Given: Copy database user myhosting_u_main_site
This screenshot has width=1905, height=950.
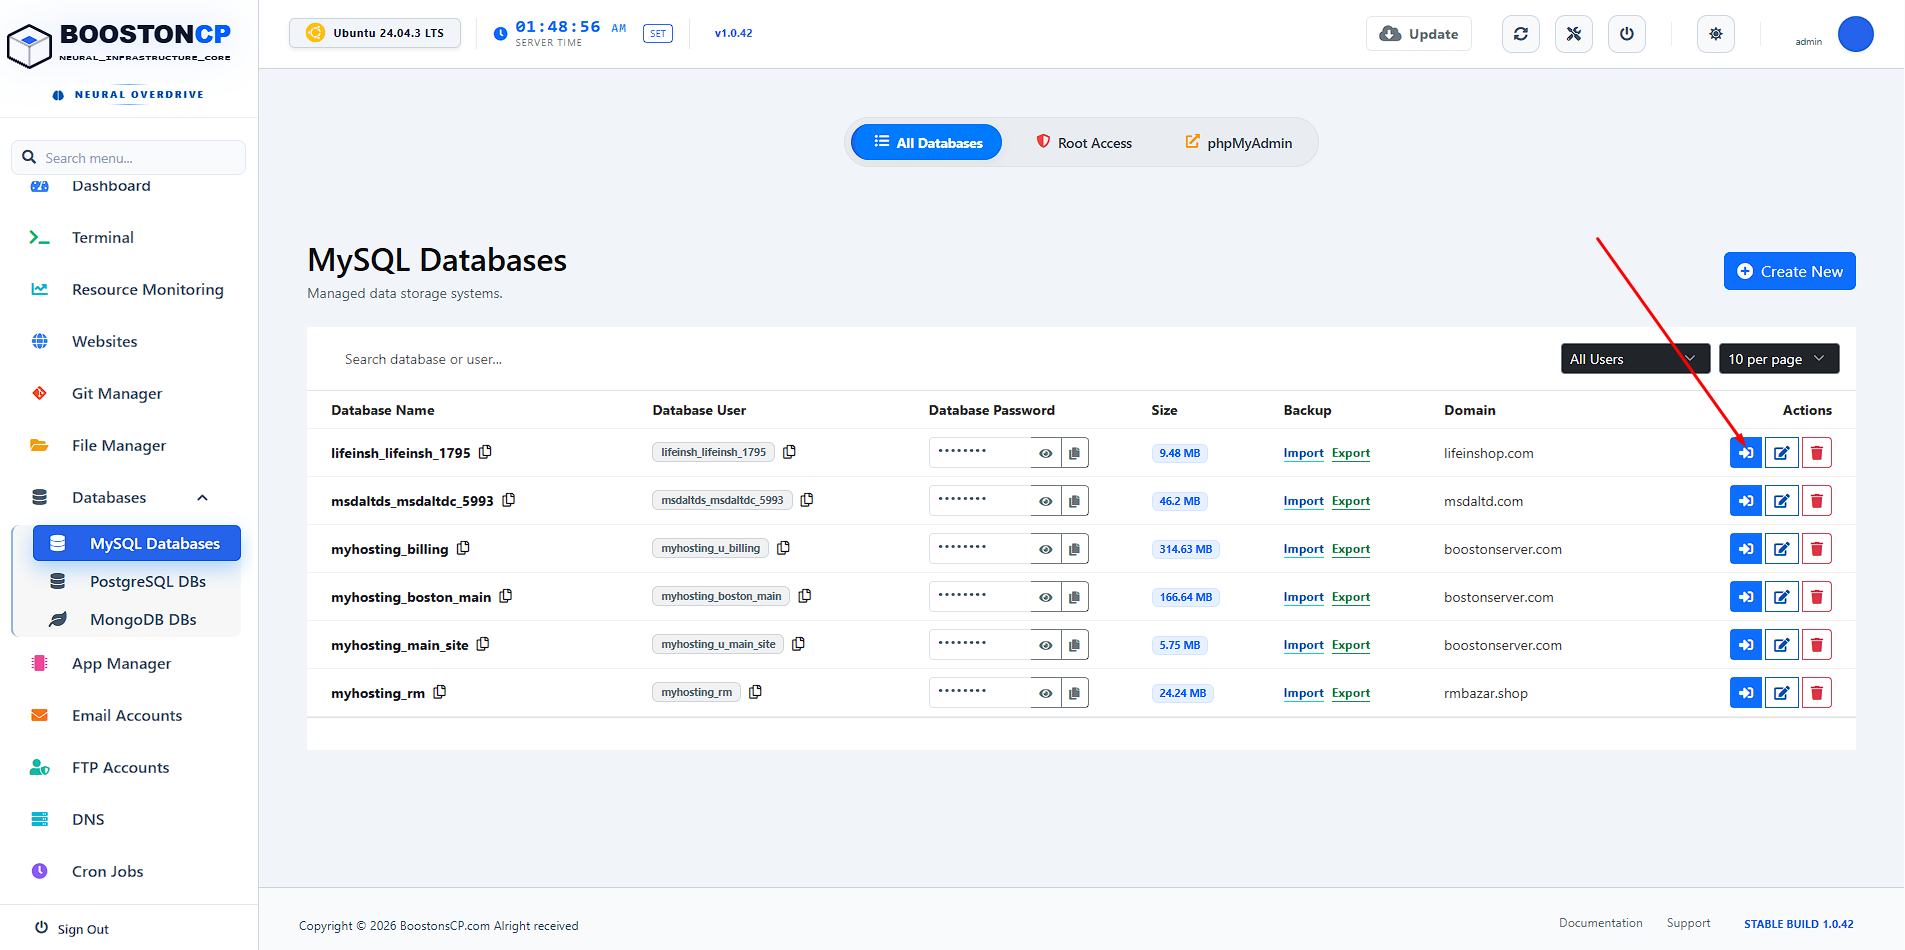Looking at the screenshot, I should coord(798,644).
